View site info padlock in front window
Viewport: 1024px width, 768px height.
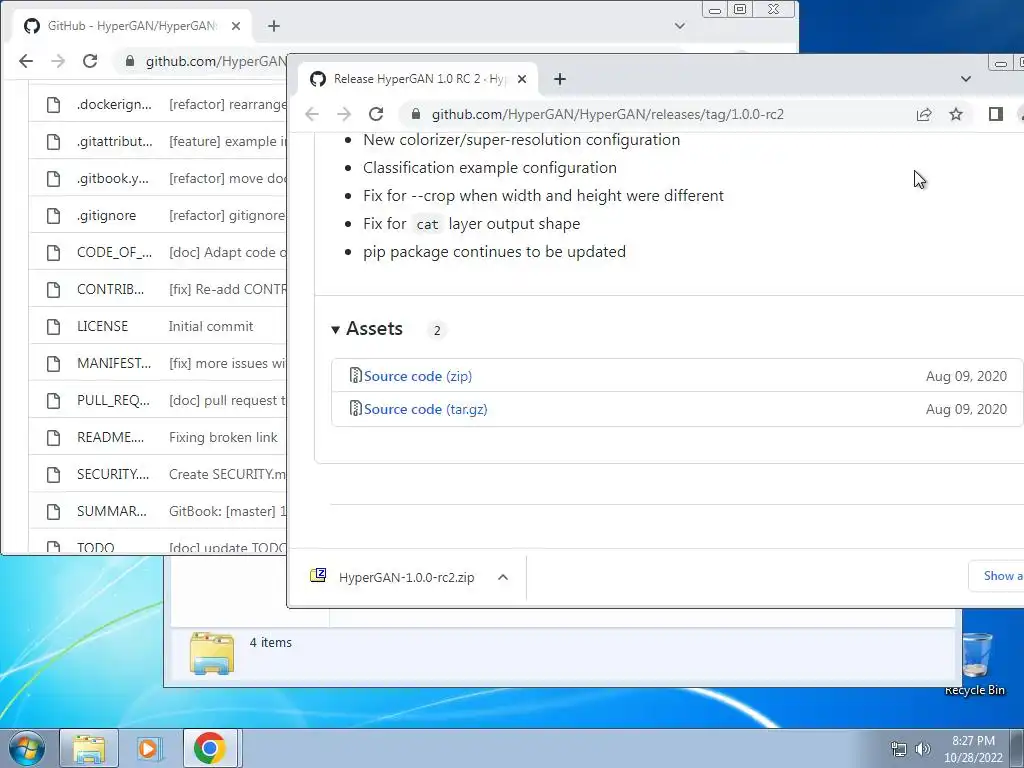point(416,114)
